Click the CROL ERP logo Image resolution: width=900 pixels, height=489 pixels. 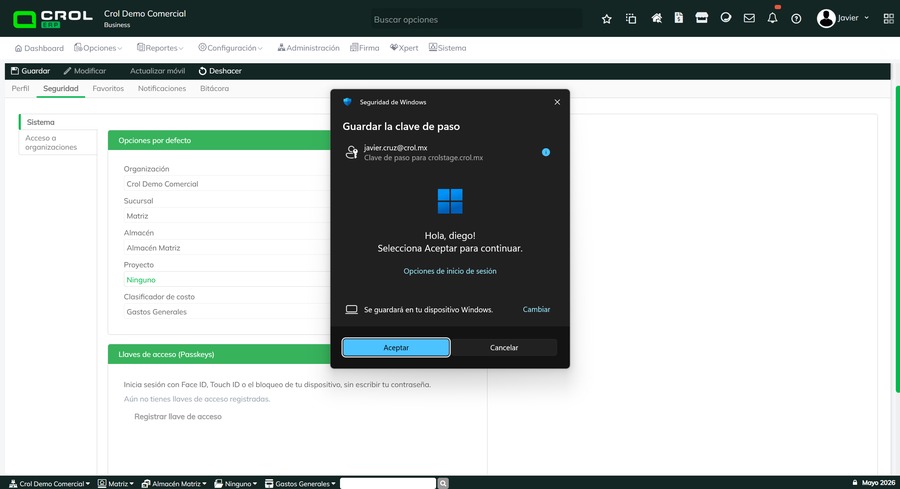tap(53, 18)
